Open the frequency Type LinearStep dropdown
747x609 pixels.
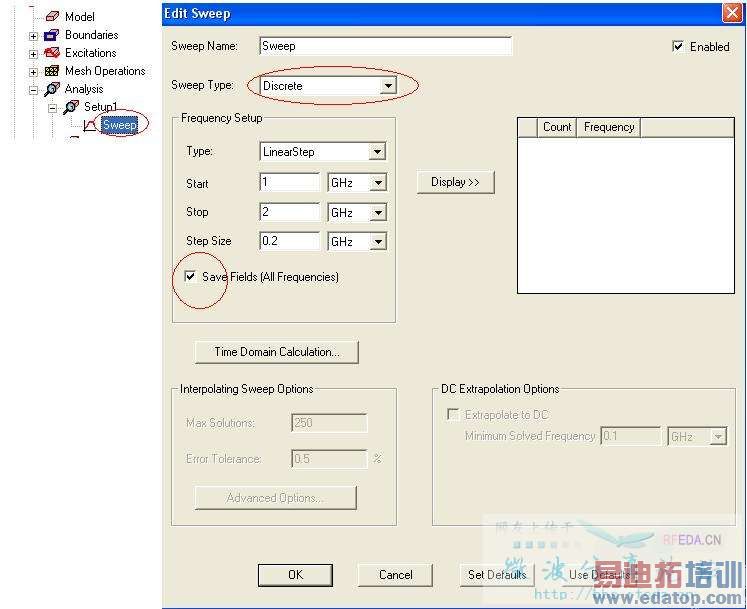point(377,152)
